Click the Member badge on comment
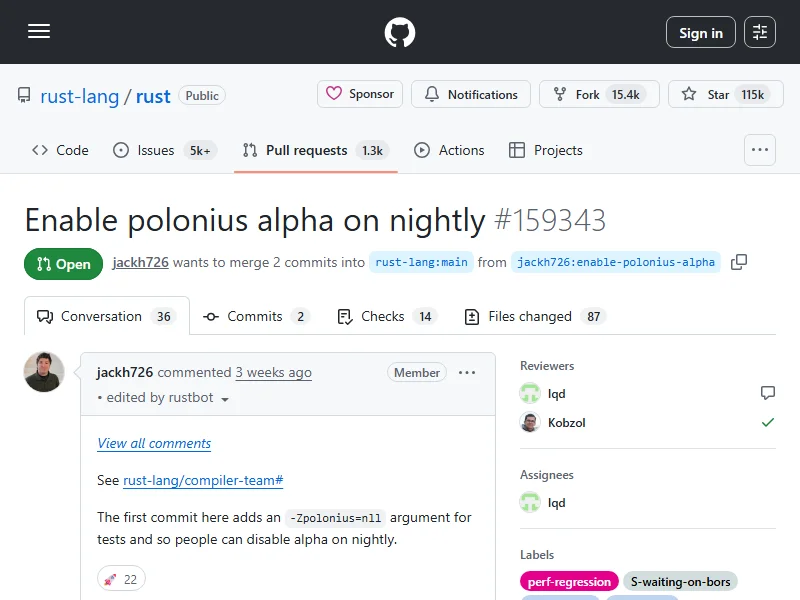The height and width of the screenshot is (600, 800). click(x=416, y=372)
